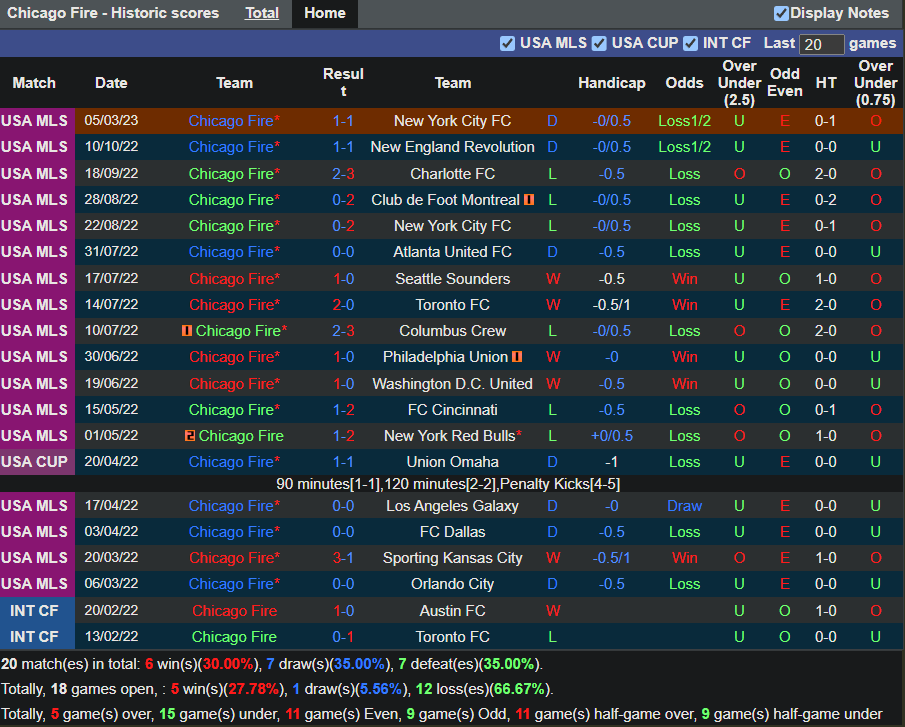The height and width of the screenshot is (727, 905).
Task: Select the USA CUP league cell on 20/04/22
Action: [x=37, y=462]
